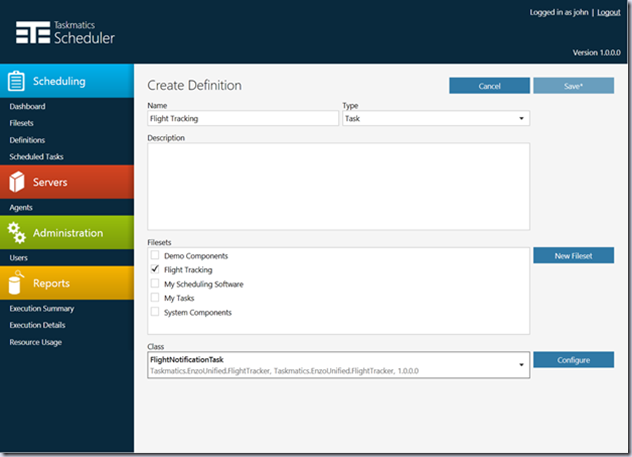Expand the Class dropdown arrow
The width and height of the screenshot is (632, 457).
click(521, 365)
